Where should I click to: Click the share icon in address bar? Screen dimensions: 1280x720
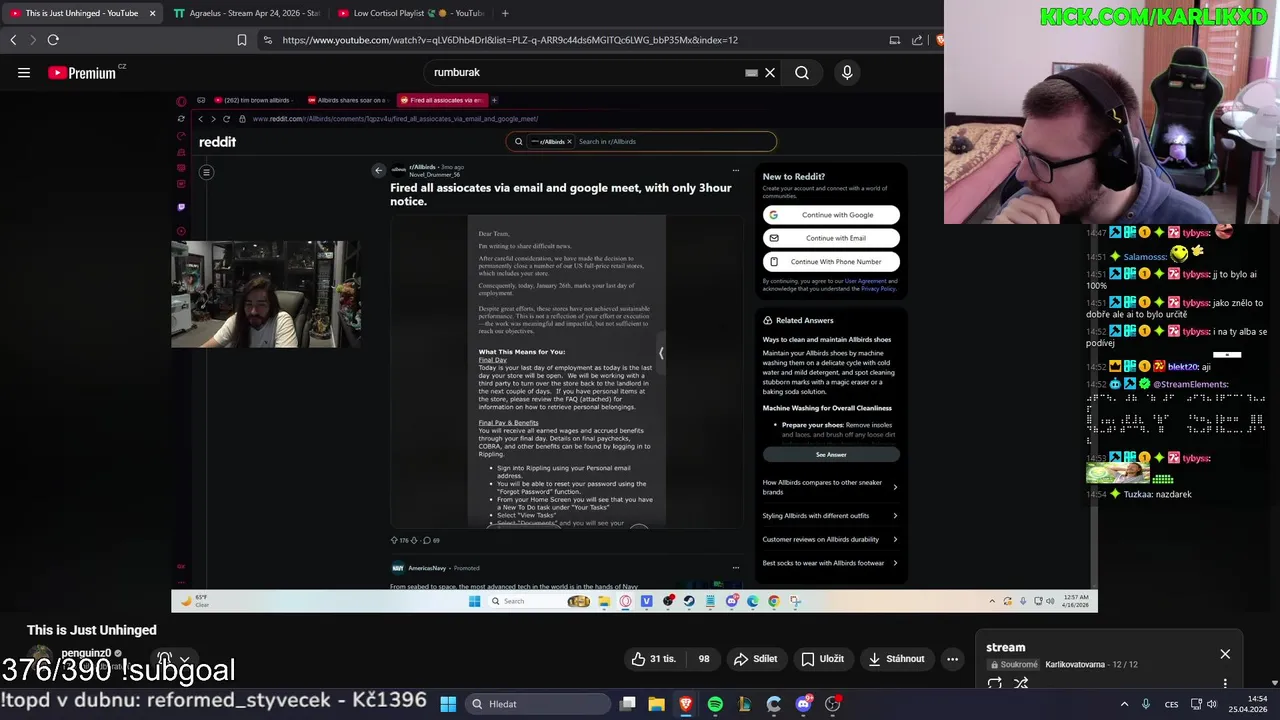point(917,40)
